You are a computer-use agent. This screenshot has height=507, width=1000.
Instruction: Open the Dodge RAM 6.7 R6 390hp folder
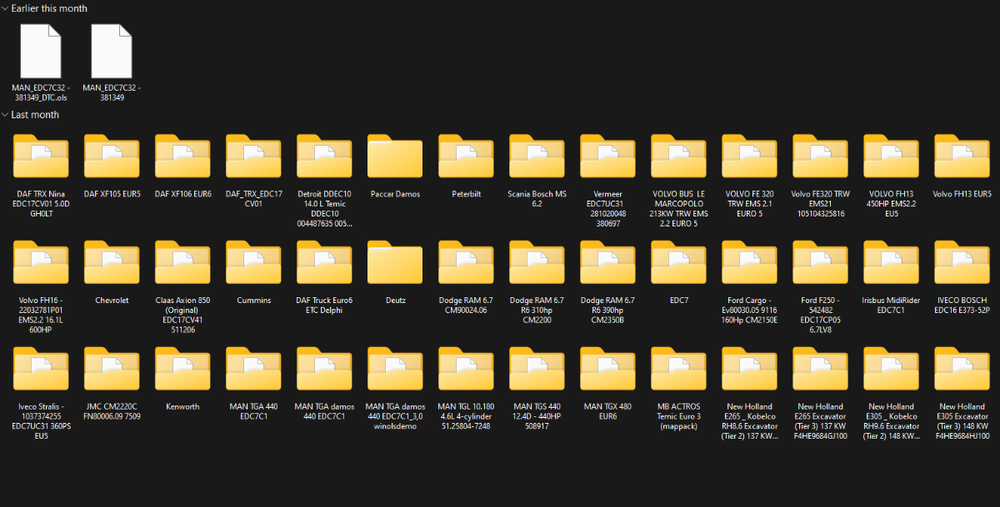608,263
